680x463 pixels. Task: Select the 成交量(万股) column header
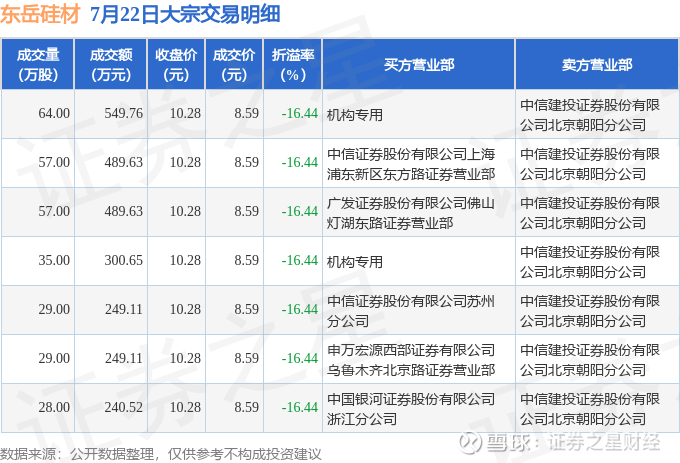(38, 65)
